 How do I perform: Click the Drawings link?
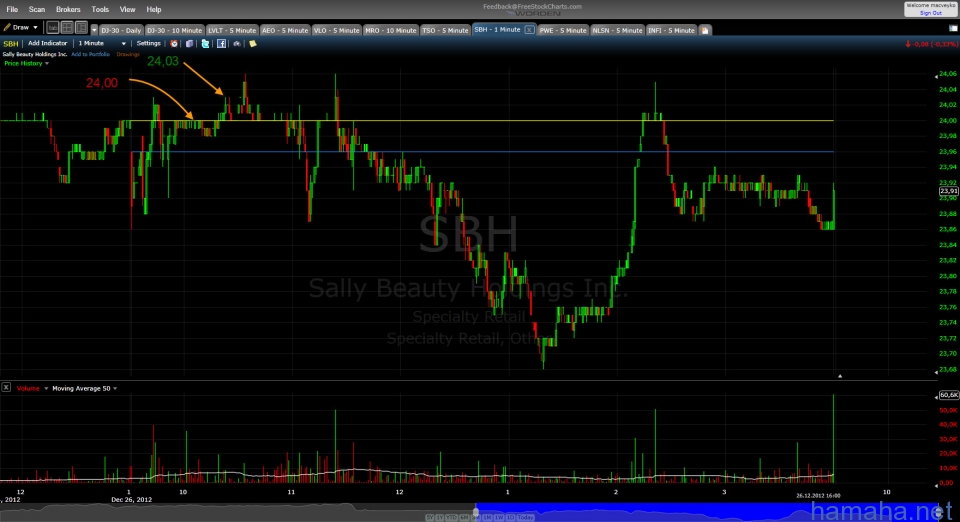(x=128, y=54)
